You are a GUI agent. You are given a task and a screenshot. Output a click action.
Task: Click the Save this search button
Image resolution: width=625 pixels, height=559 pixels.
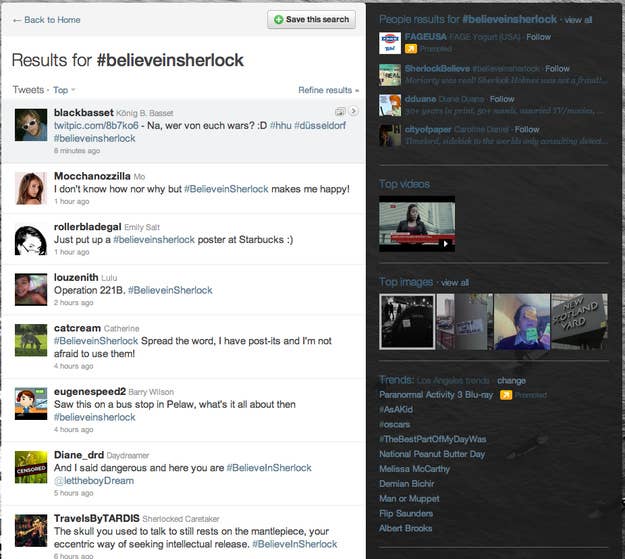311,20
